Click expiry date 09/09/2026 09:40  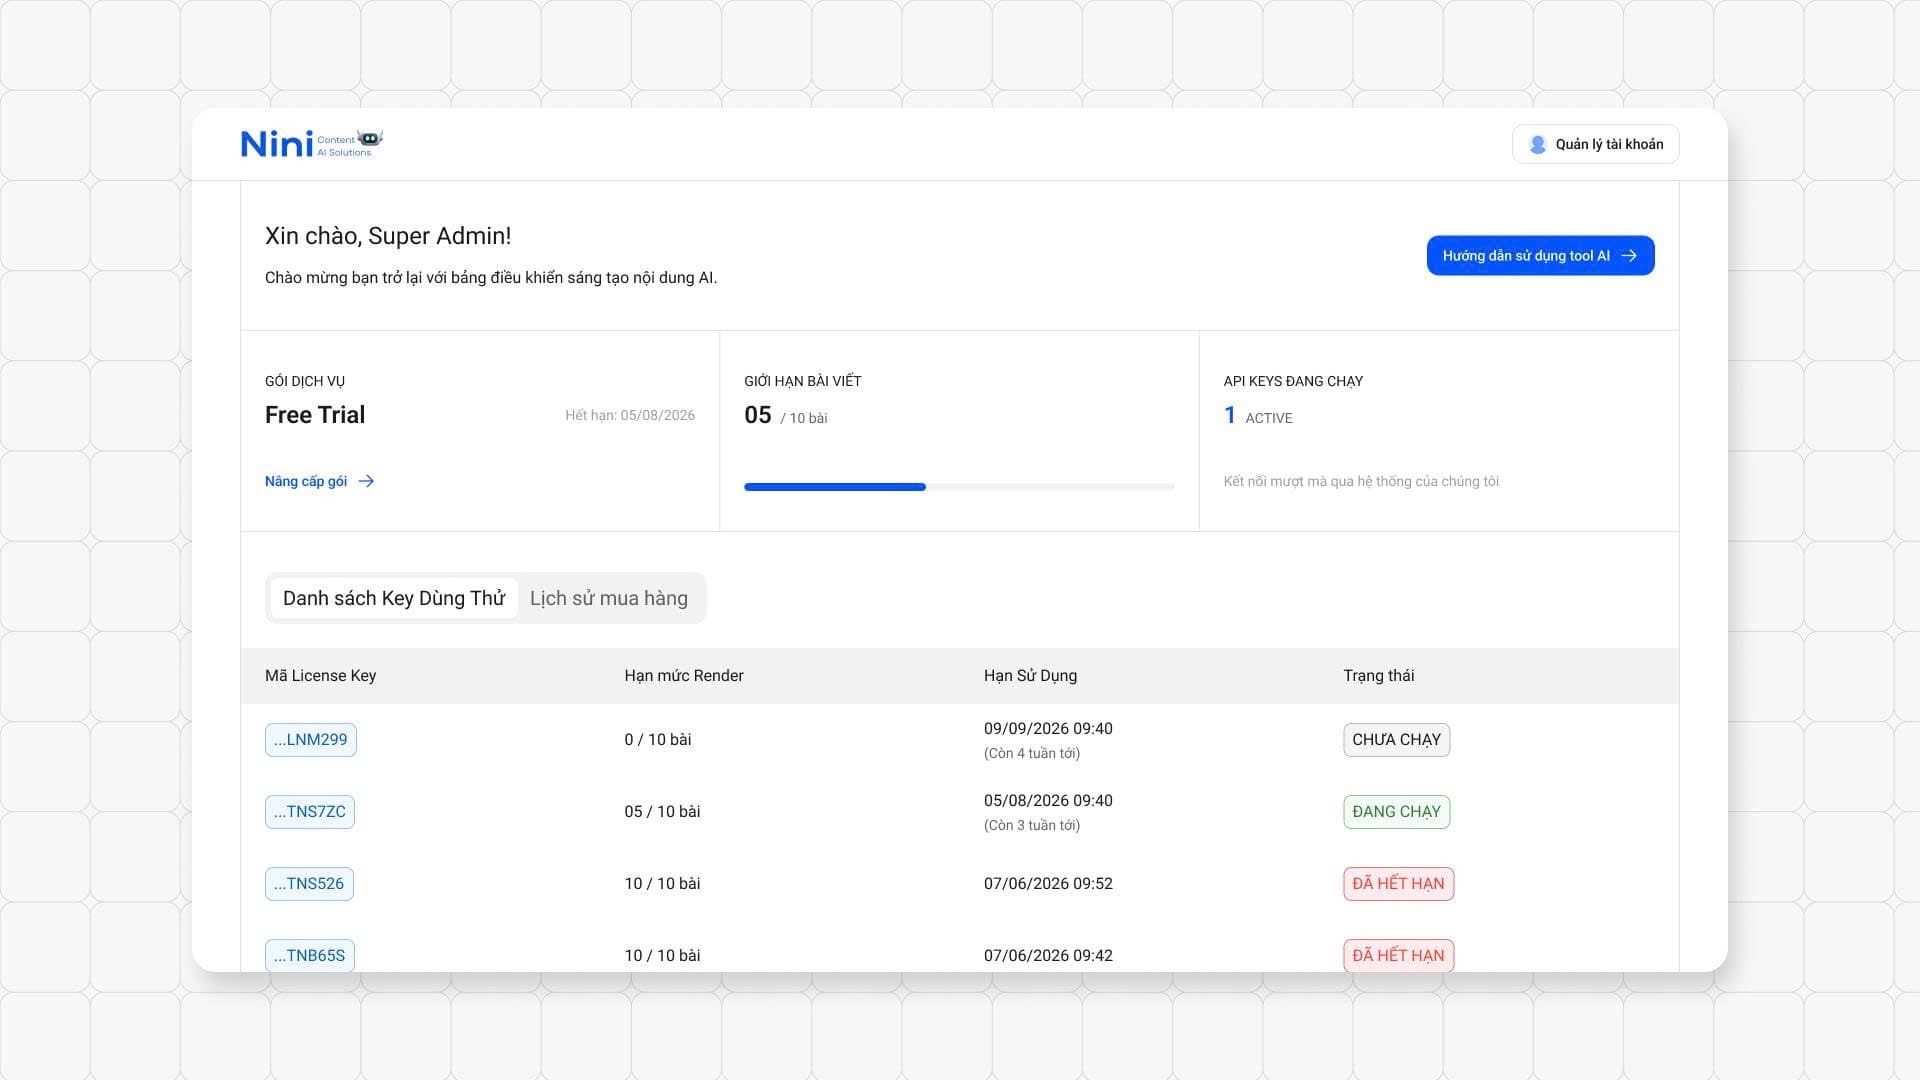(x=1048, y=729)
